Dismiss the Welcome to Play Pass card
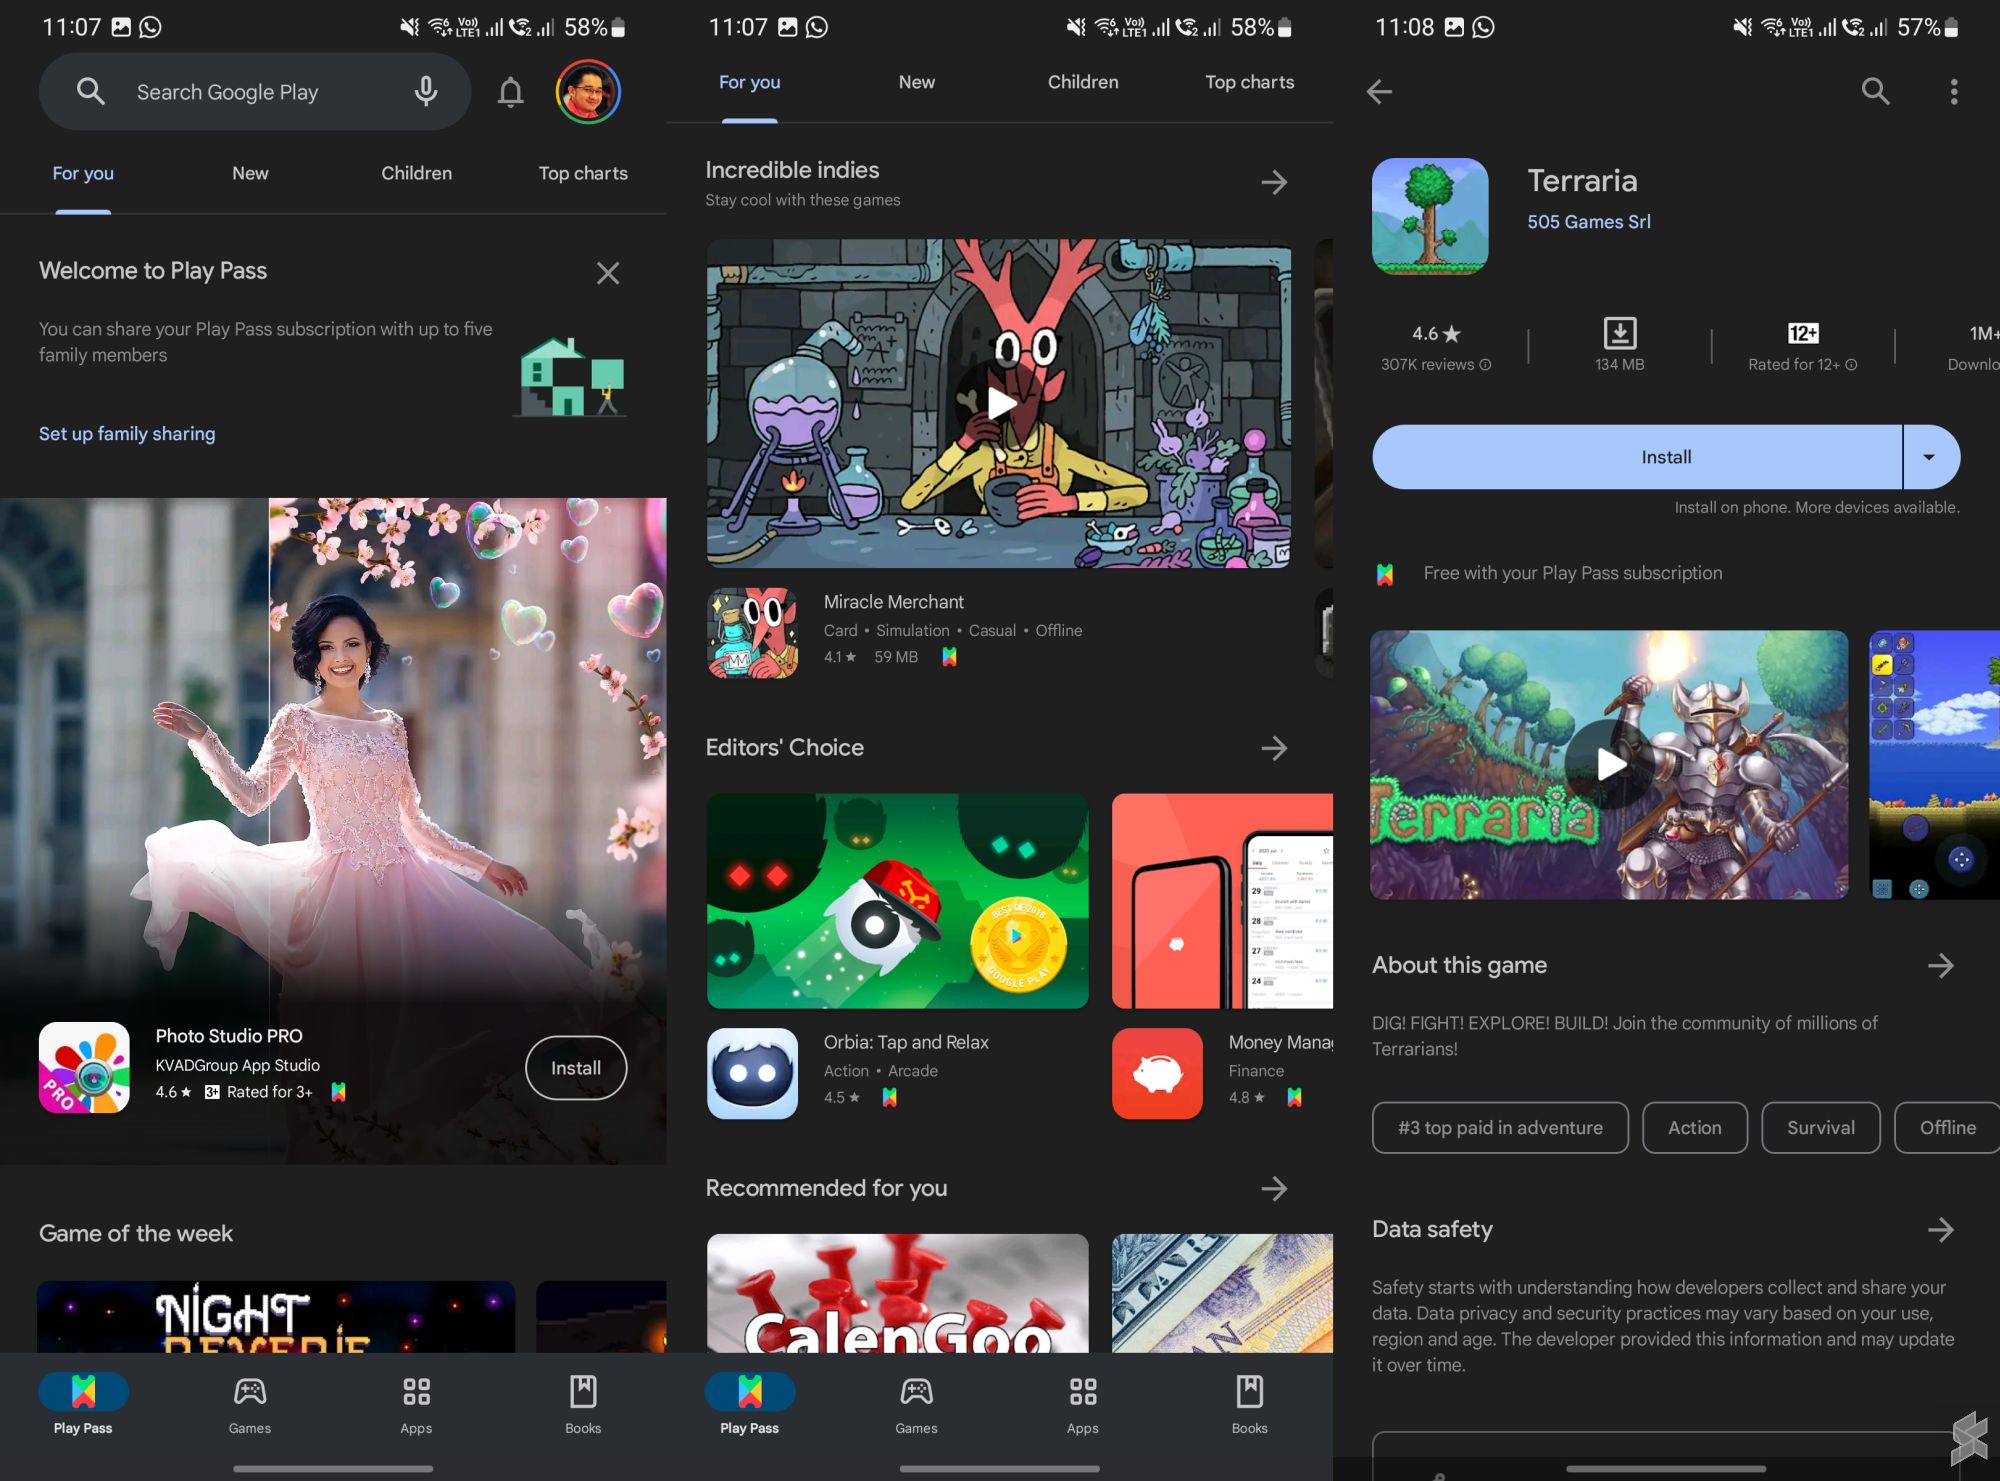This screenshot has width=2000, height=1481. click(x=608, y=273)
